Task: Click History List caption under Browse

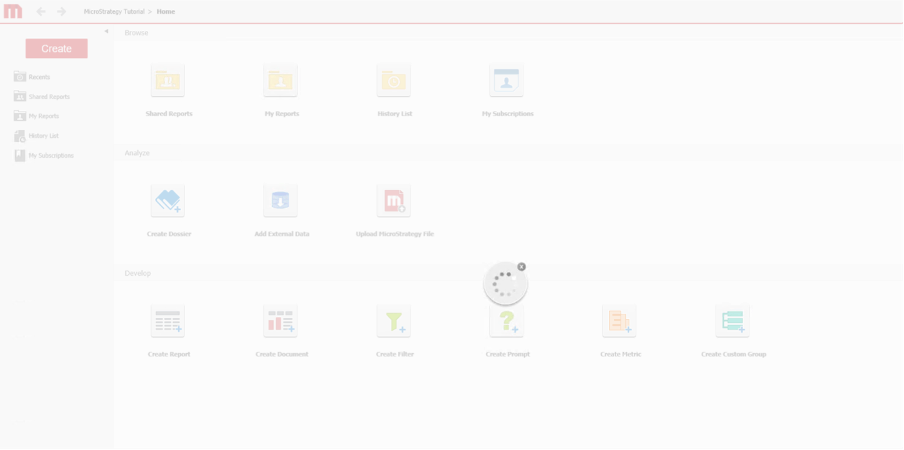Action: pyautogui.click(x=395, y=114)
